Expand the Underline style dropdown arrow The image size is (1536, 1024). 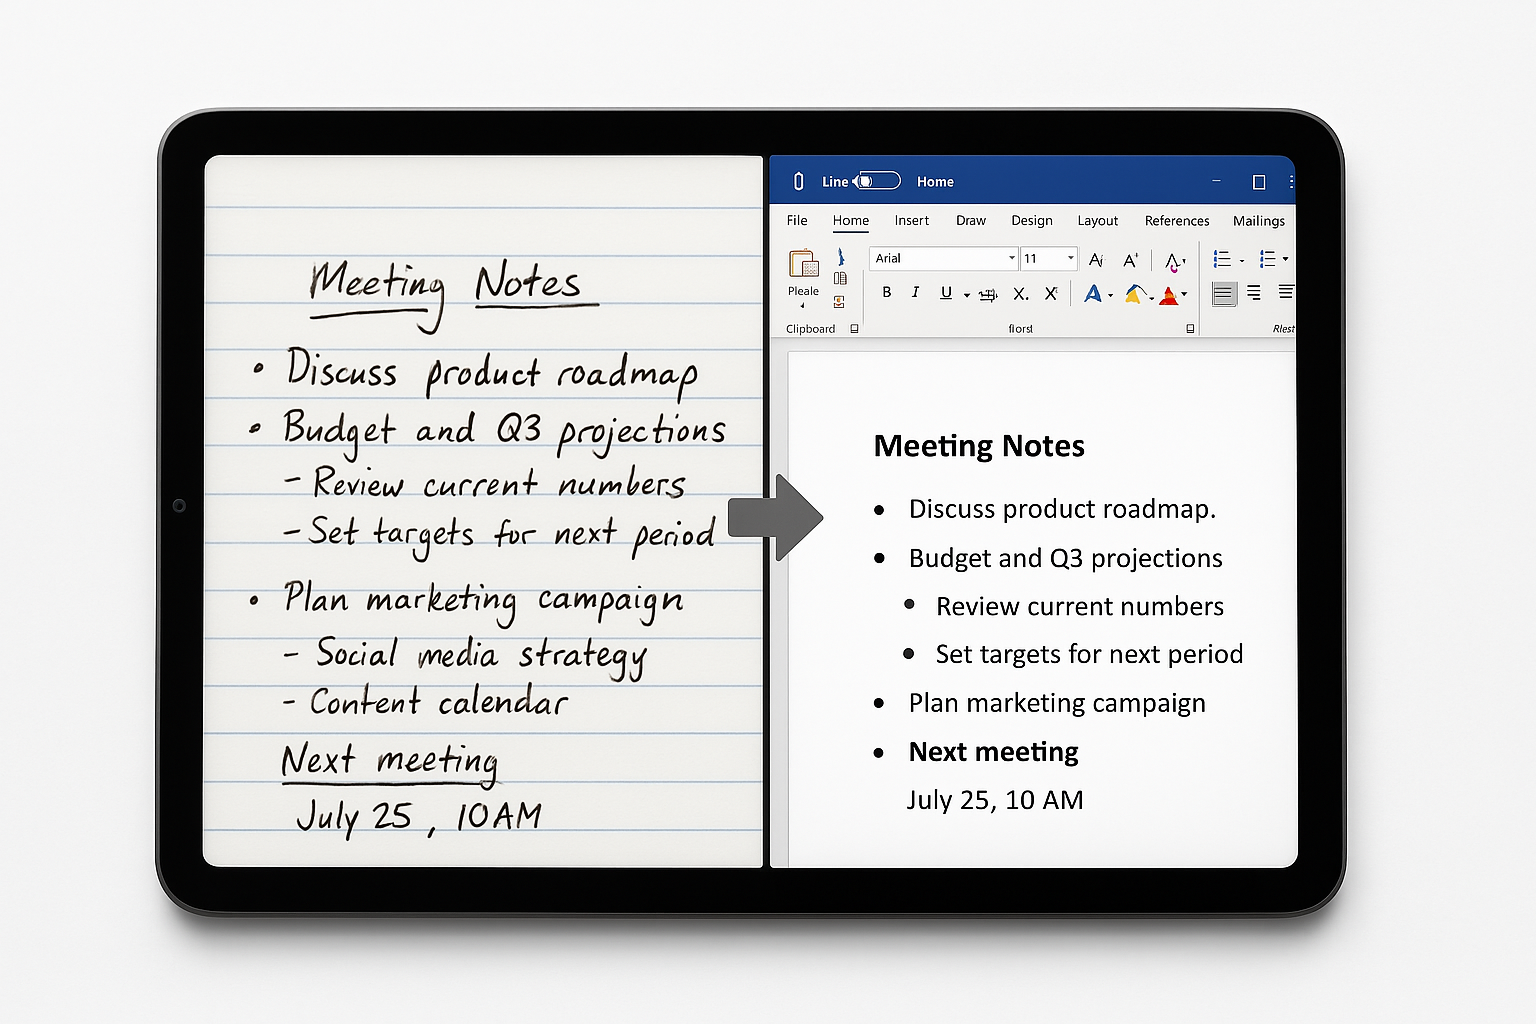tap(966, 295)
